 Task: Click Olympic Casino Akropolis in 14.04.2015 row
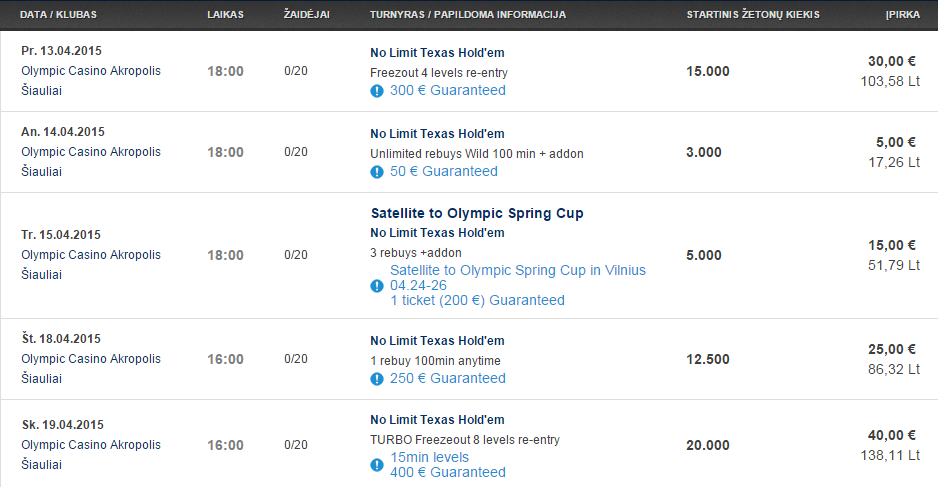coord(91,152)
